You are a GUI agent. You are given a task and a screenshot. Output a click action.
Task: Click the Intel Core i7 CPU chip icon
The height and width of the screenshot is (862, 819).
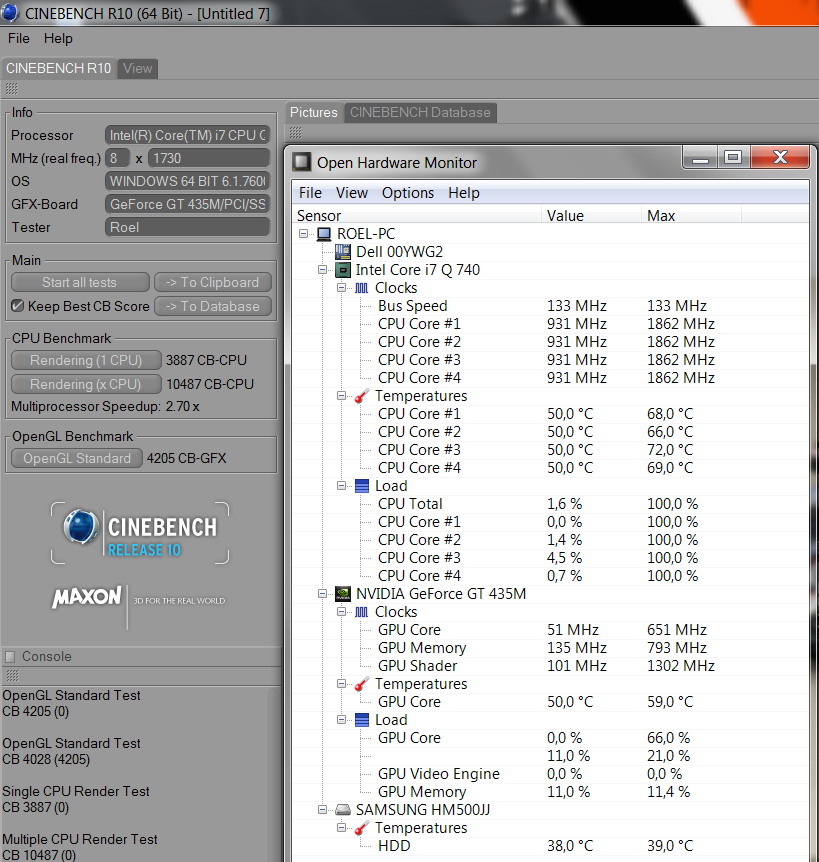pos(343,270)
